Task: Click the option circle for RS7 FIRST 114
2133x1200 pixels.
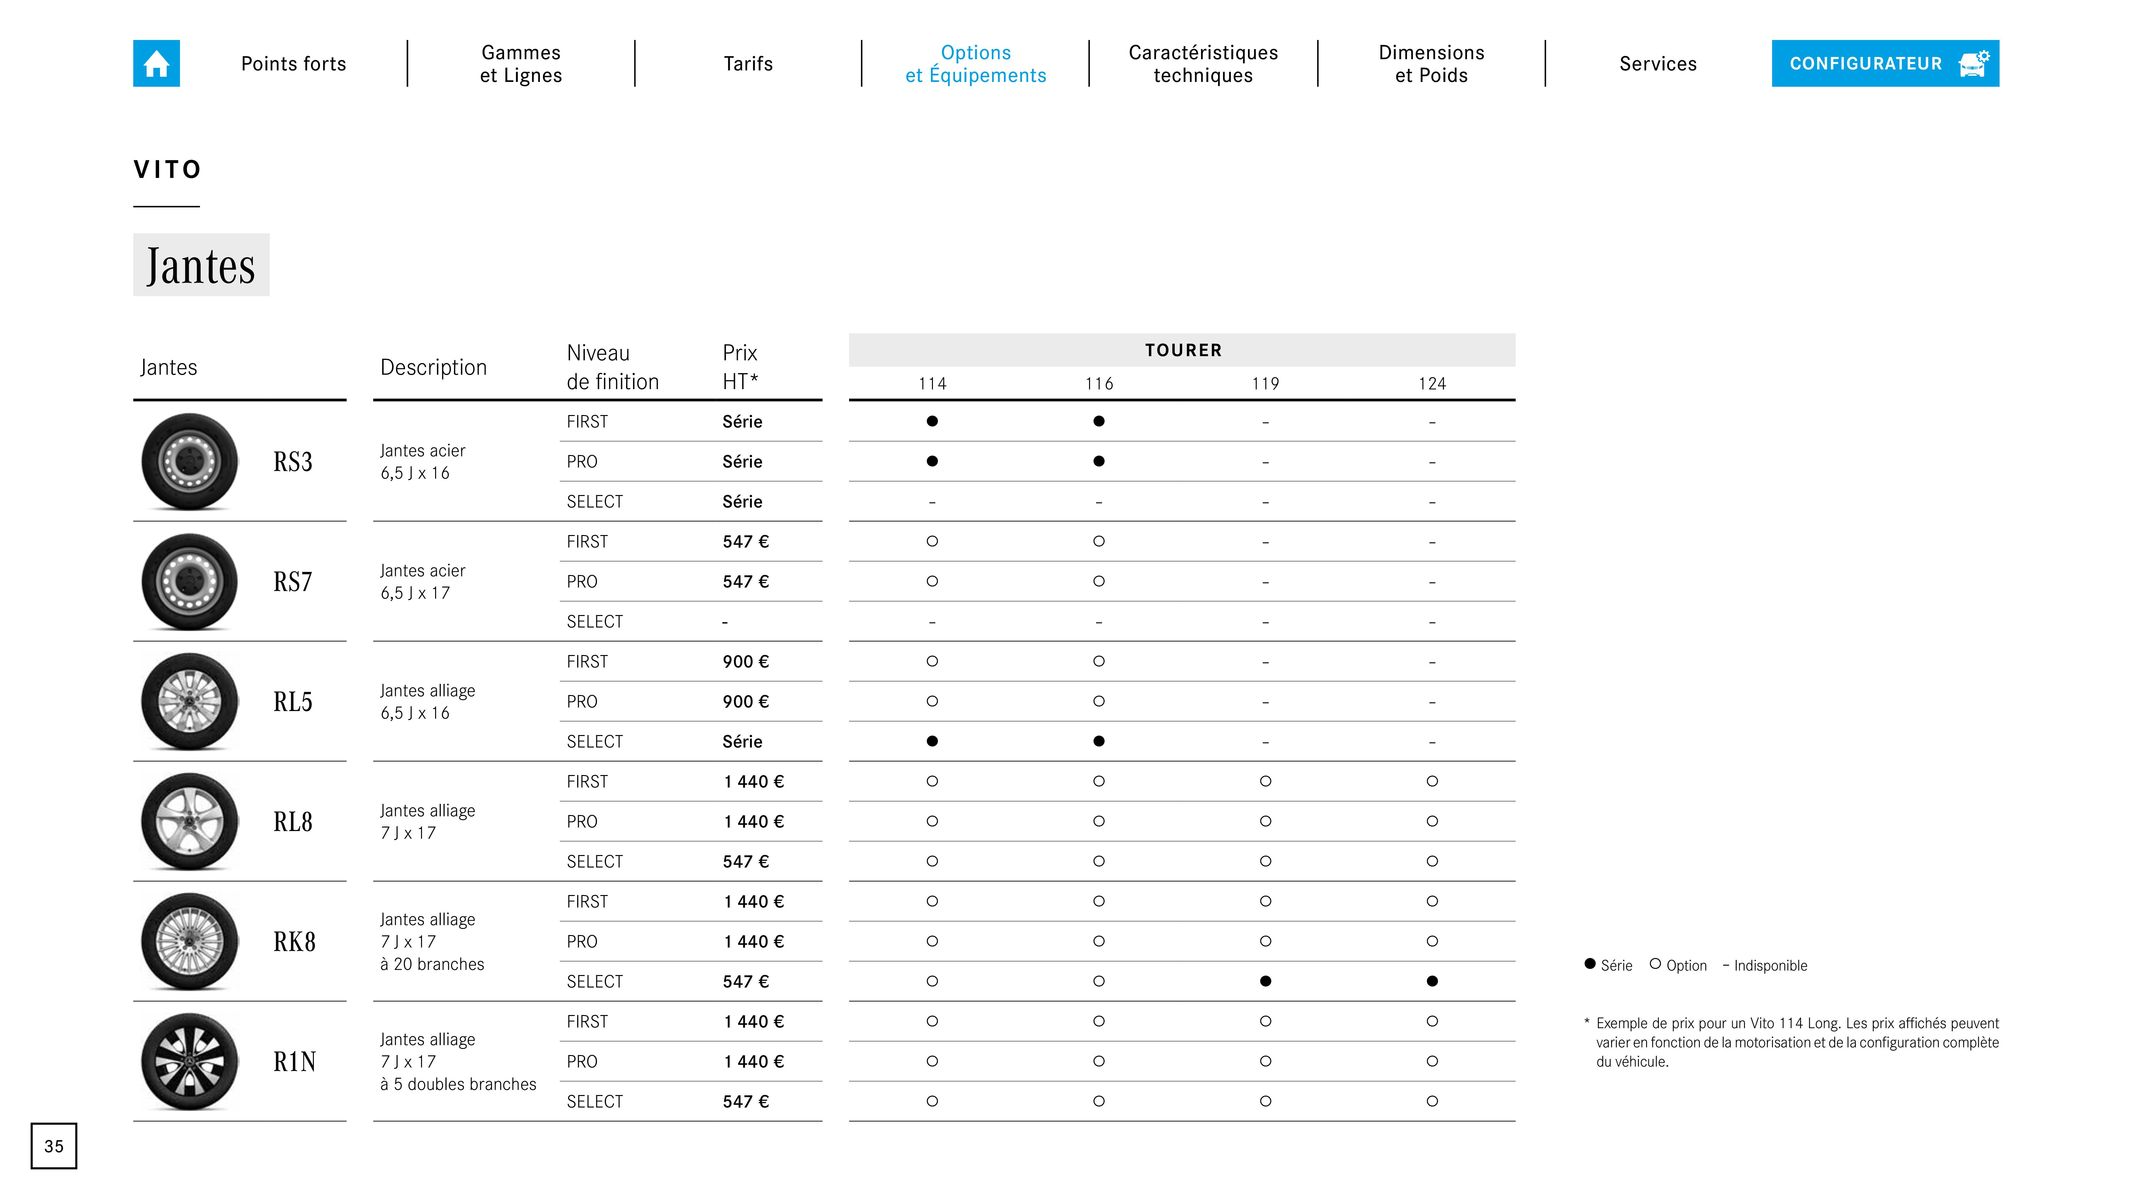Action: (x=932, y=541)
